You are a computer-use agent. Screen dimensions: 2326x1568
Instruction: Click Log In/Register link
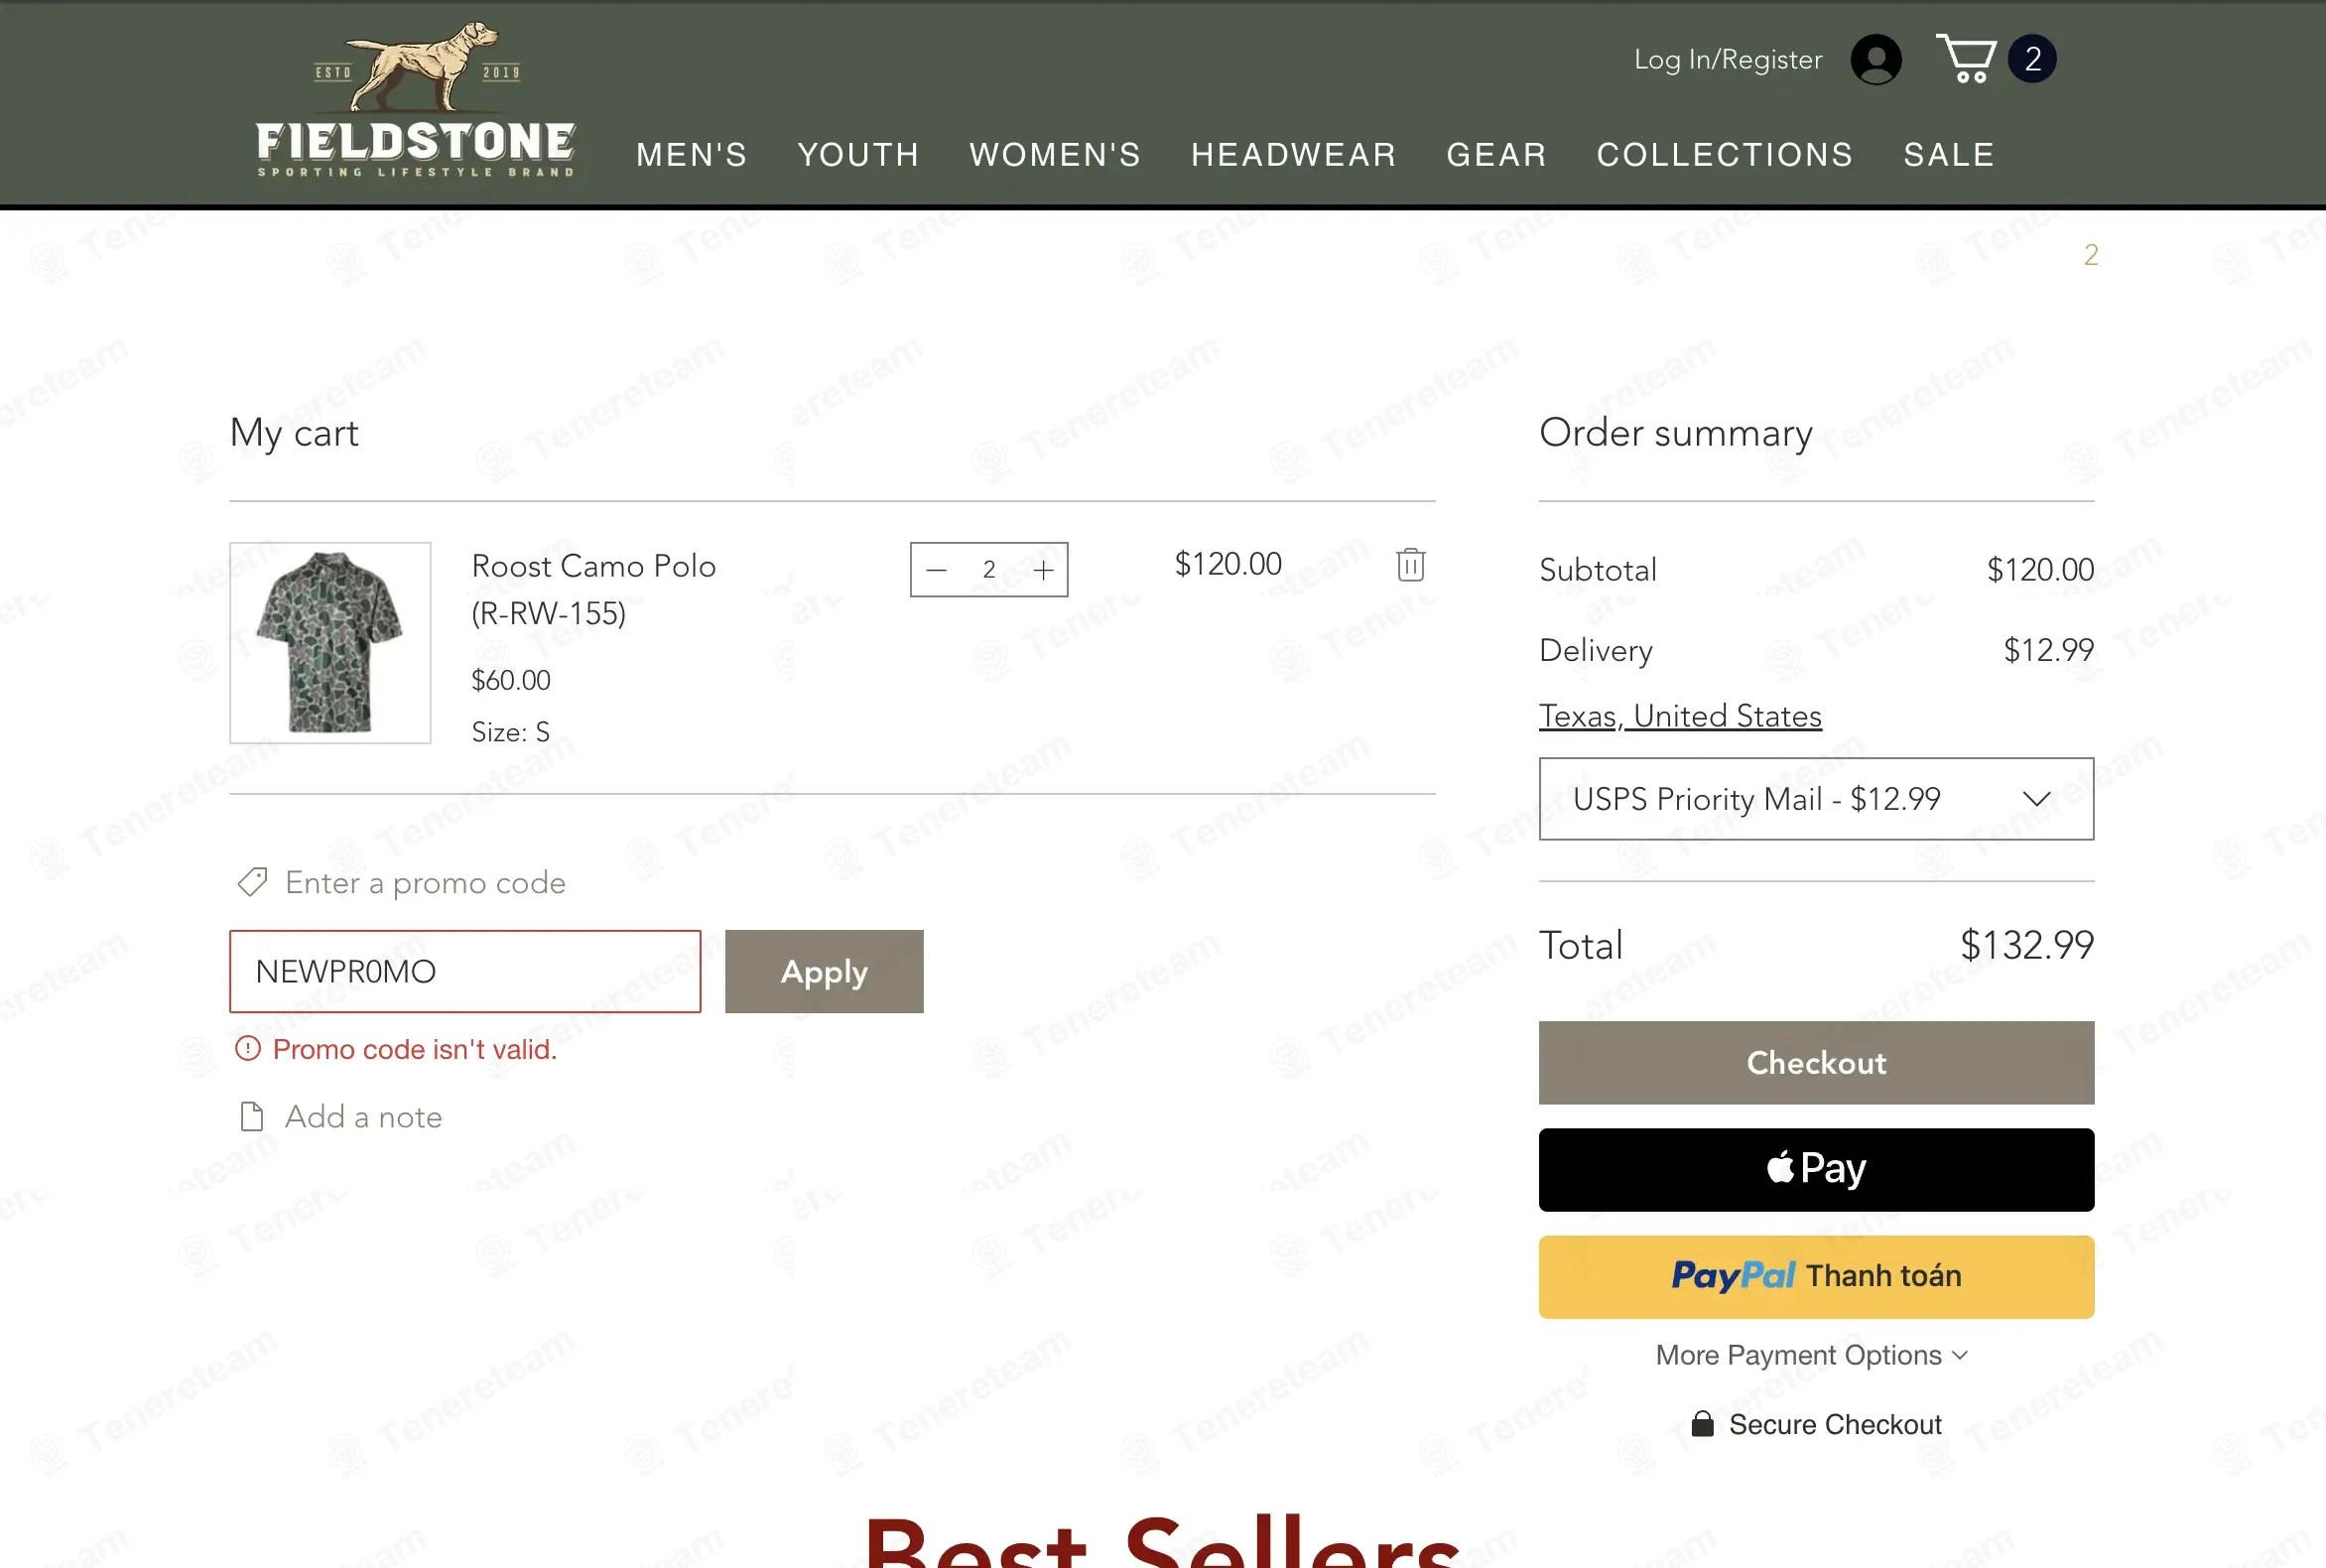[1728, 60]
